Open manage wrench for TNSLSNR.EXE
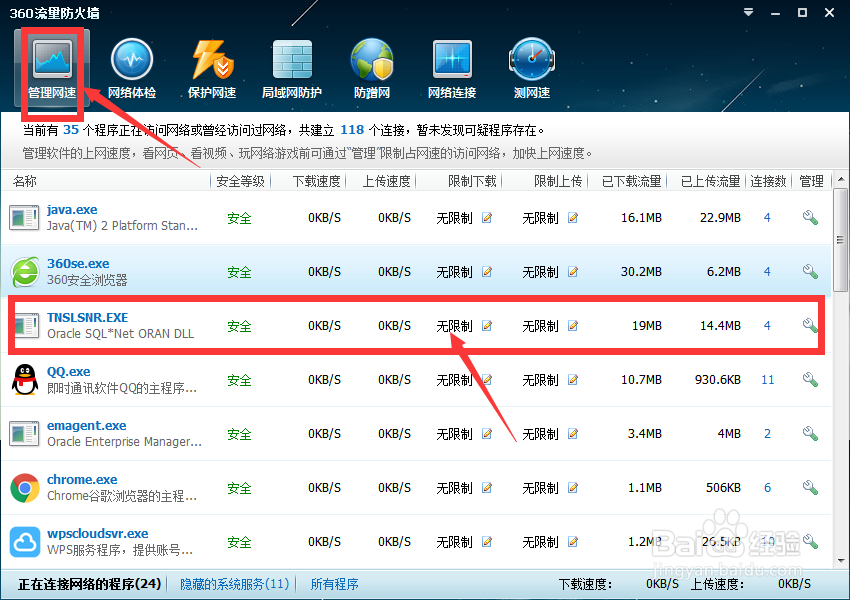Image resolution: width=850 pixels, height=600 pixels. tap(810, 326)
